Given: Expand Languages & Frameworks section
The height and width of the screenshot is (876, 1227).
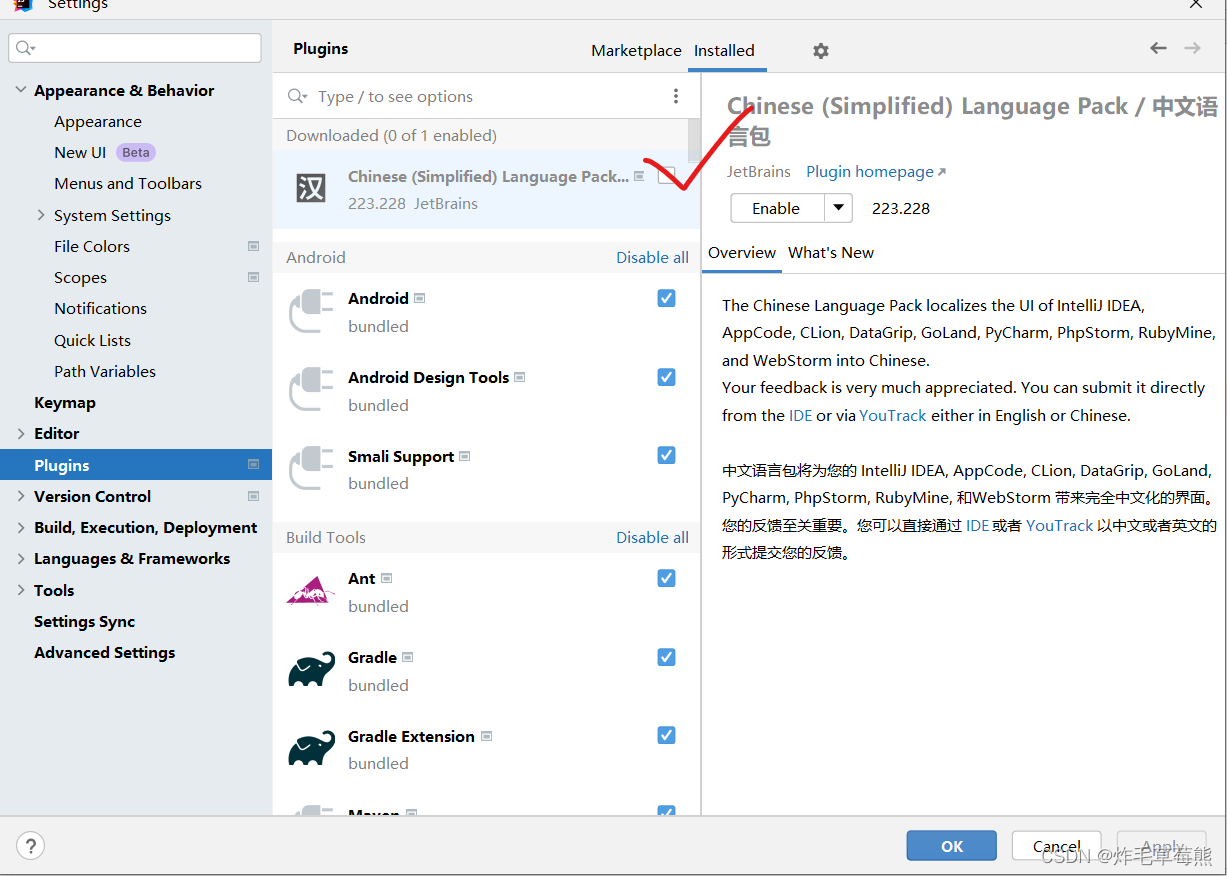Looking at the screenshot, I should (21, 558).
